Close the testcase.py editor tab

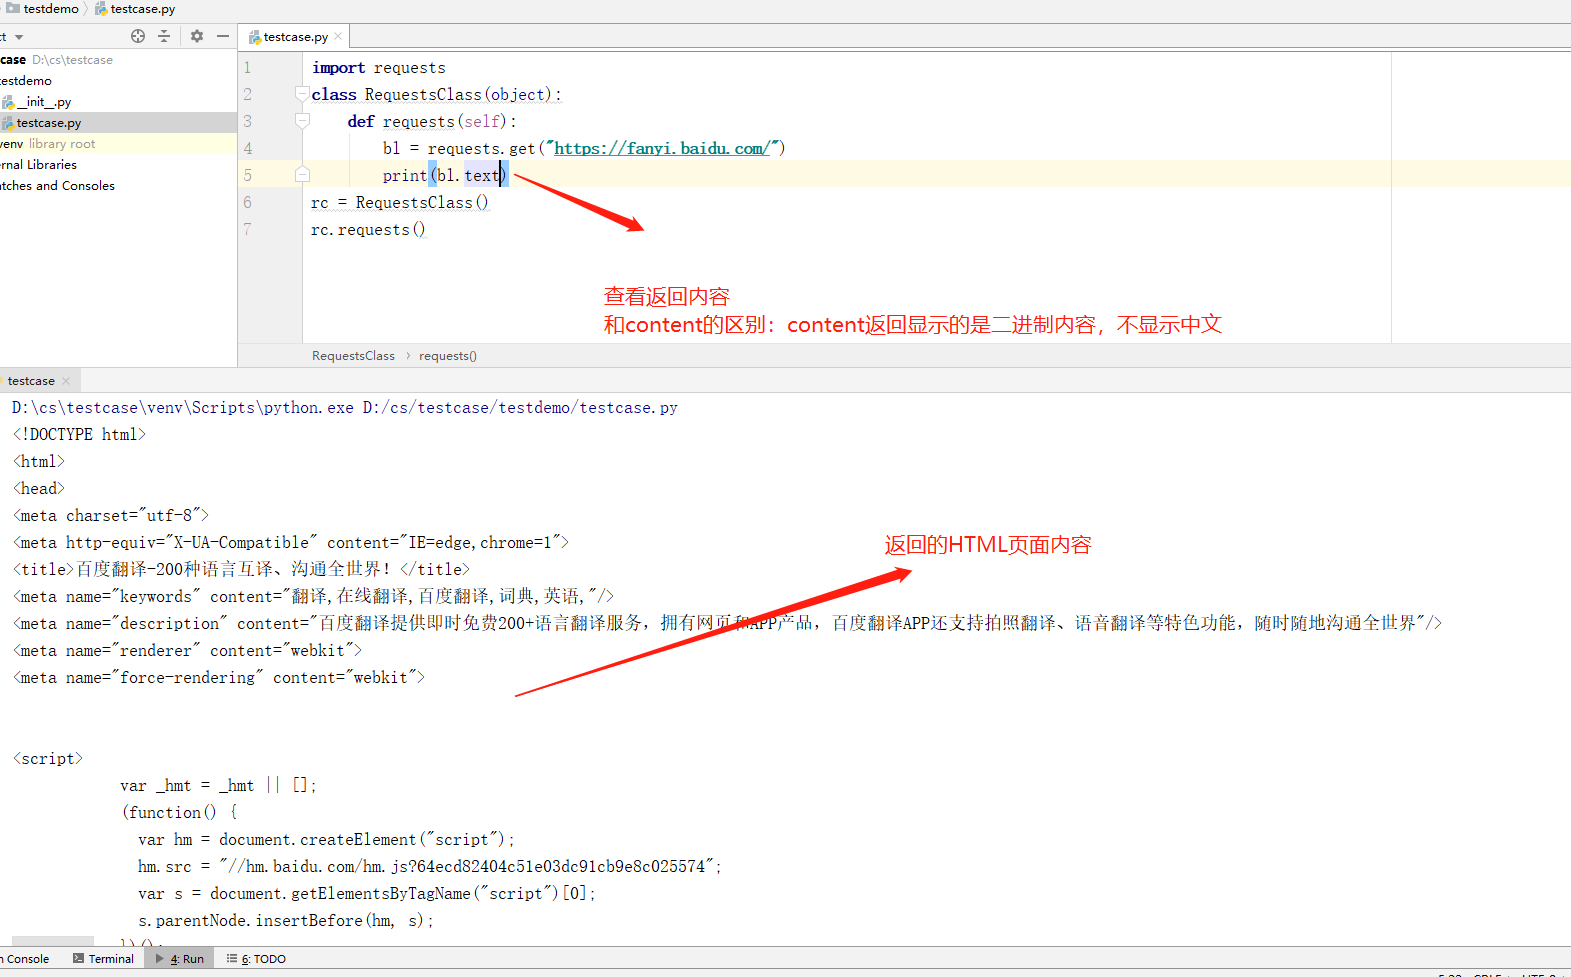[x=338, y=36]
